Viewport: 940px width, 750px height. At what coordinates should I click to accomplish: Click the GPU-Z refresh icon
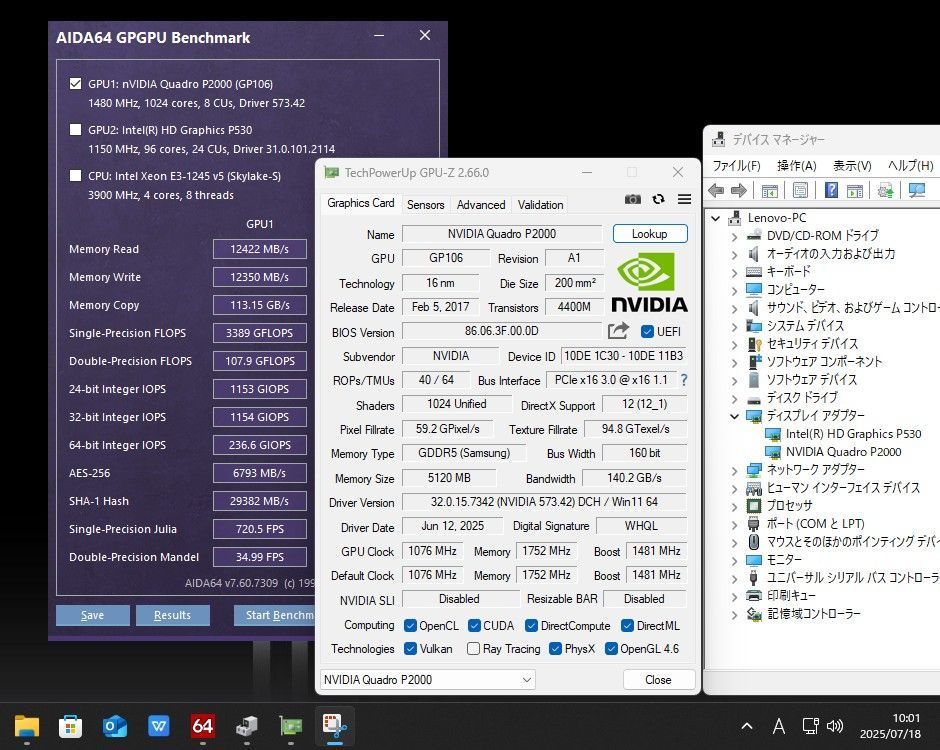658,200
